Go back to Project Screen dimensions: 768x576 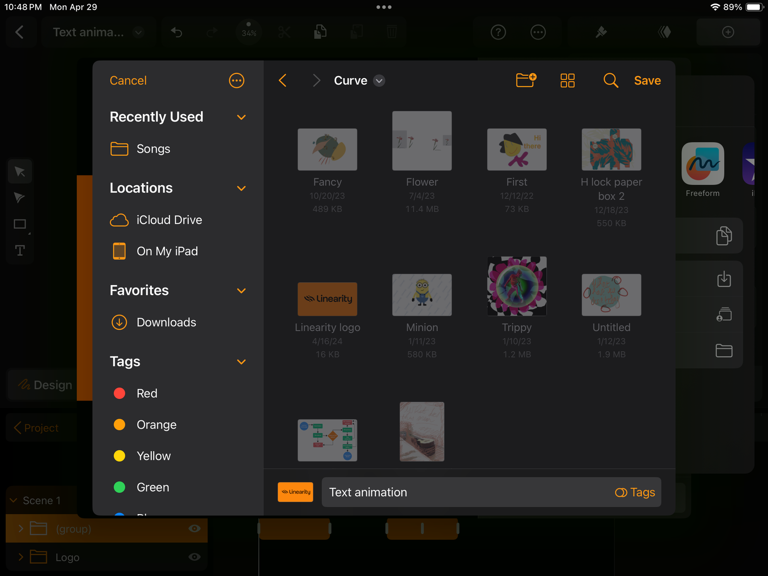point(36,428)
